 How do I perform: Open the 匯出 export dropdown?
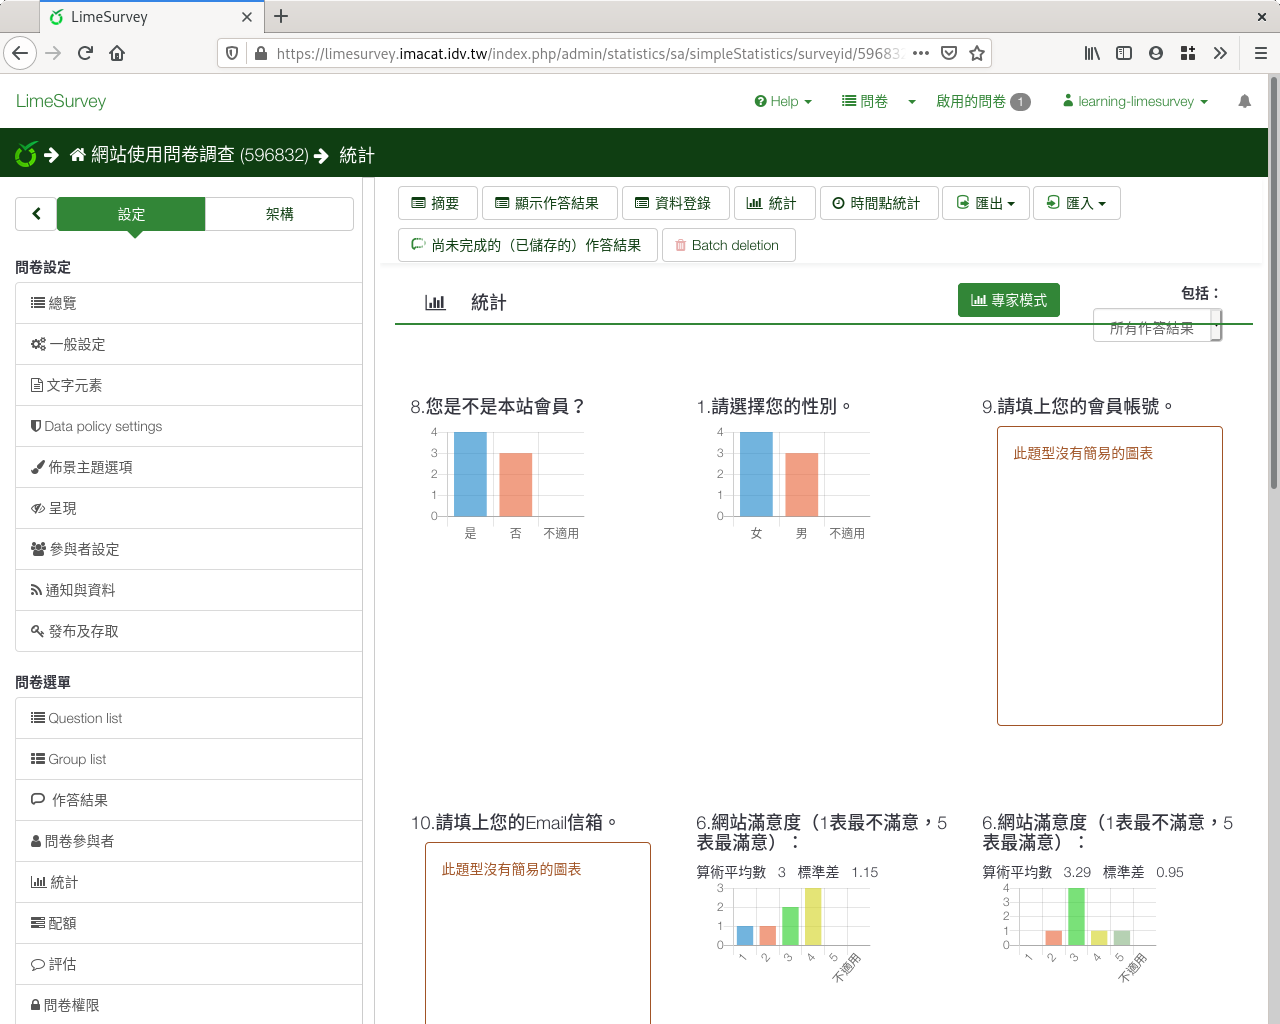coord(986,203)
